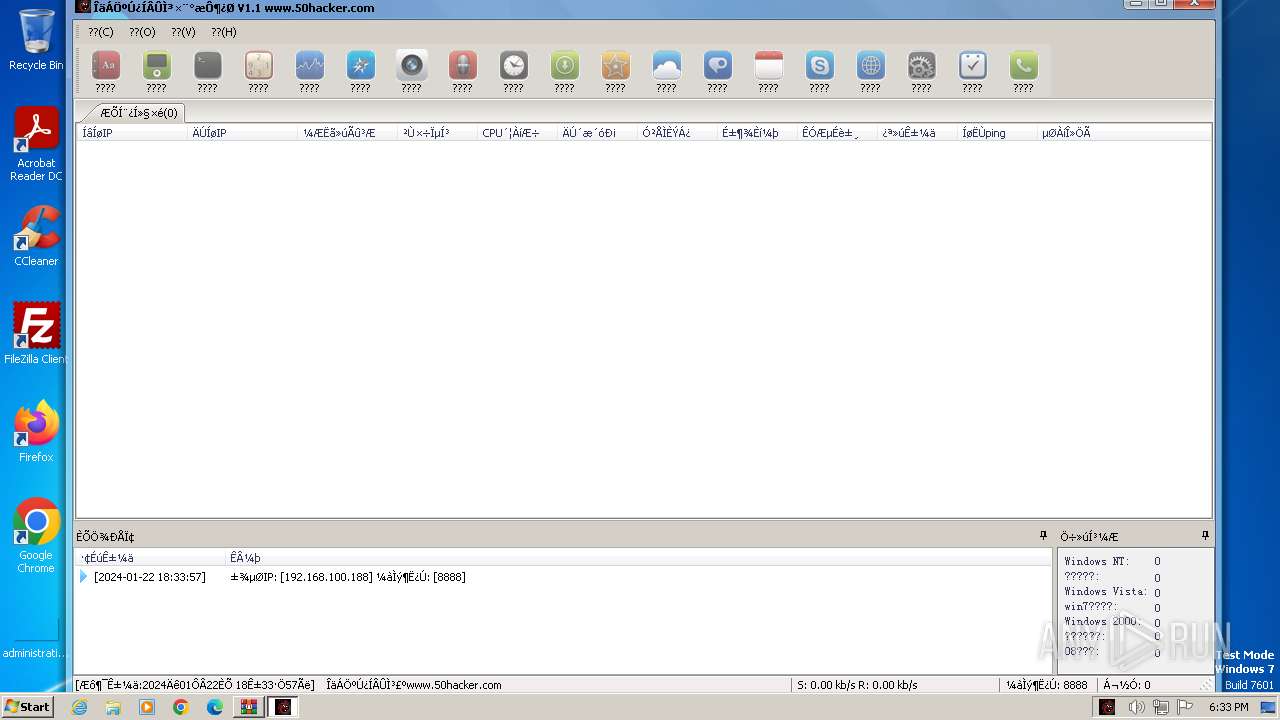The image size is (1280, 720).
Task: Pin the OS statistics panel pushpin
Action: 1205,536
